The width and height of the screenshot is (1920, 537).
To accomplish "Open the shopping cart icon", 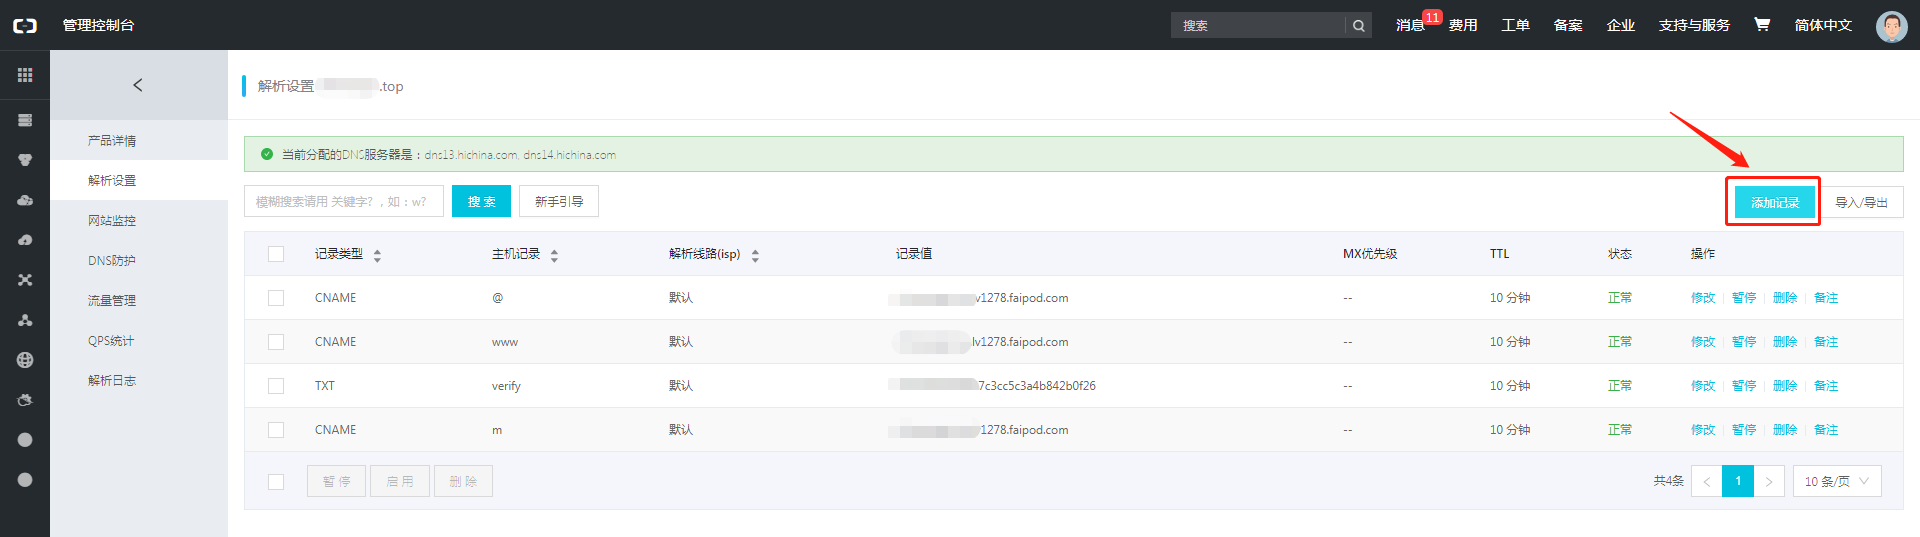I will pos(1762,25).
